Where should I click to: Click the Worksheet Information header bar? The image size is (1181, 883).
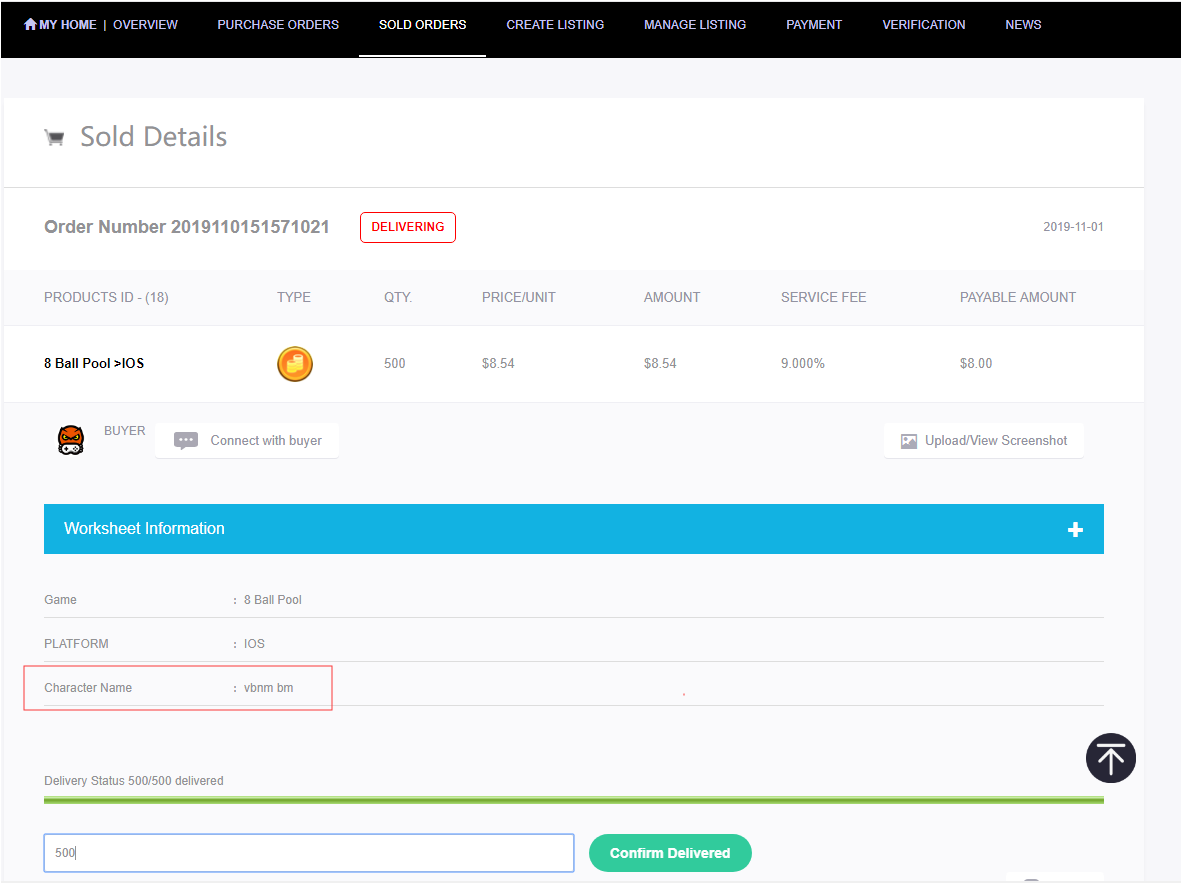[574, 529]
